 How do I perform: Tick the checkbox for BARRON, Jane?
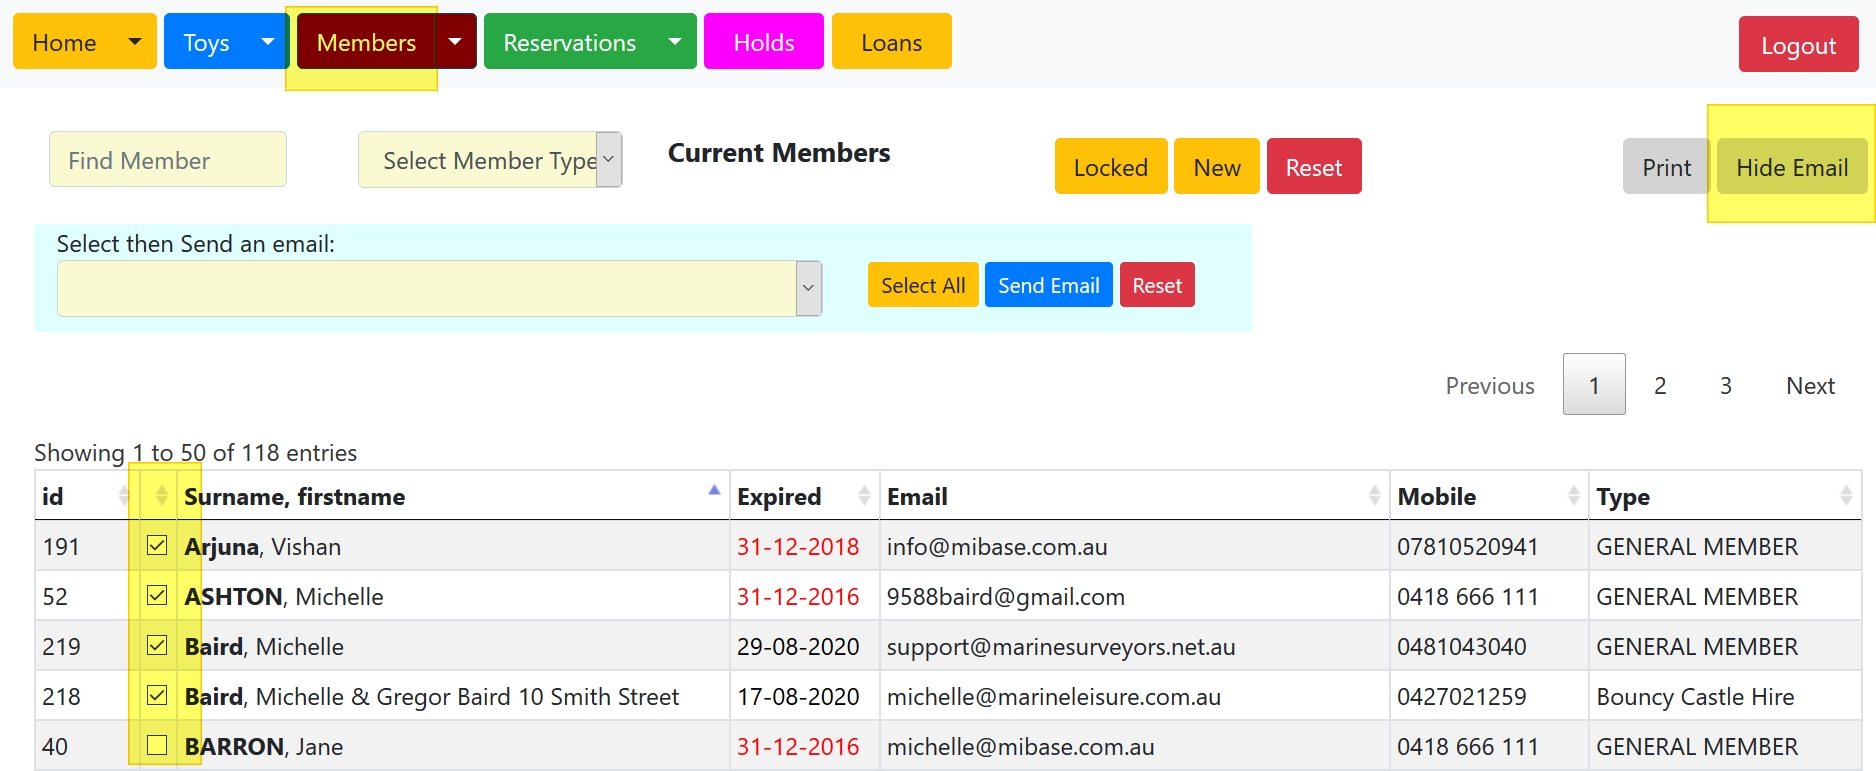coord(157,745)
